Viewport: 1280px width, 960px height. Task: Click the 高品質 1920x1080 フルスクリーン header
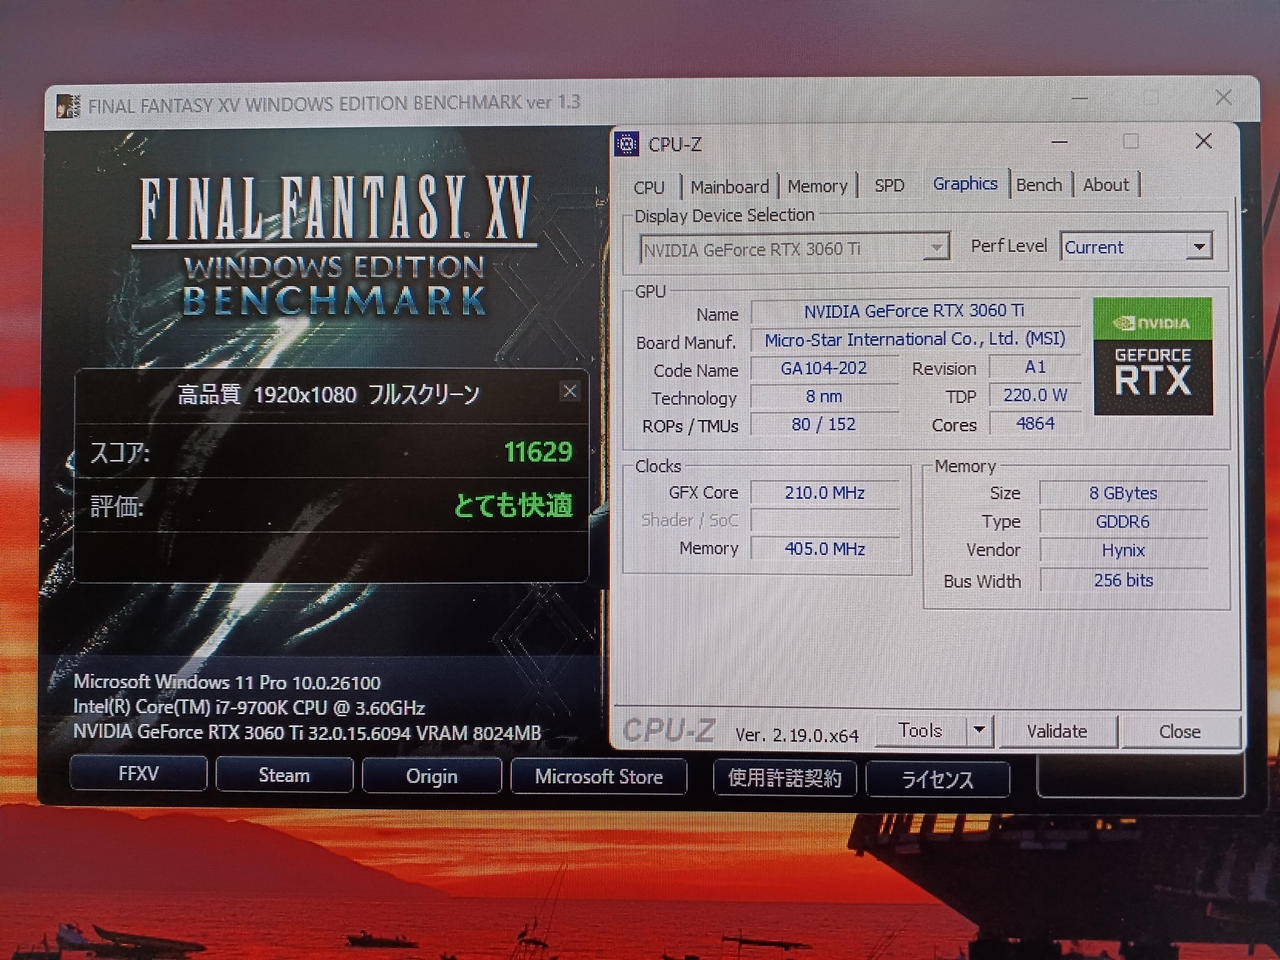tap(329, 394)
